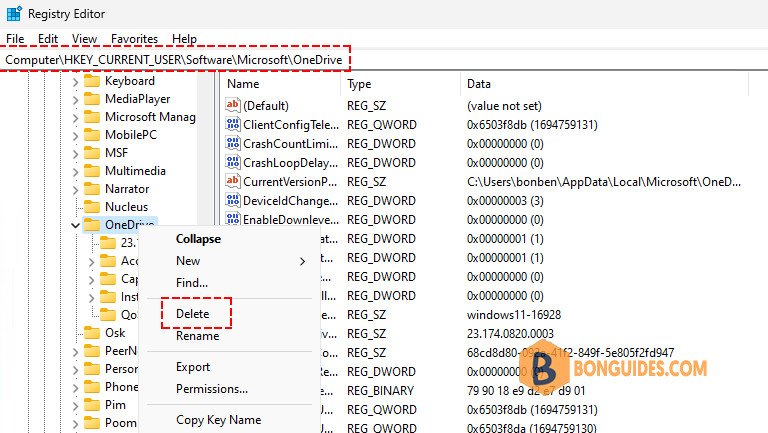
Task: Click the data '23.174.0820.0003'
Action: (x=510, y=334)
